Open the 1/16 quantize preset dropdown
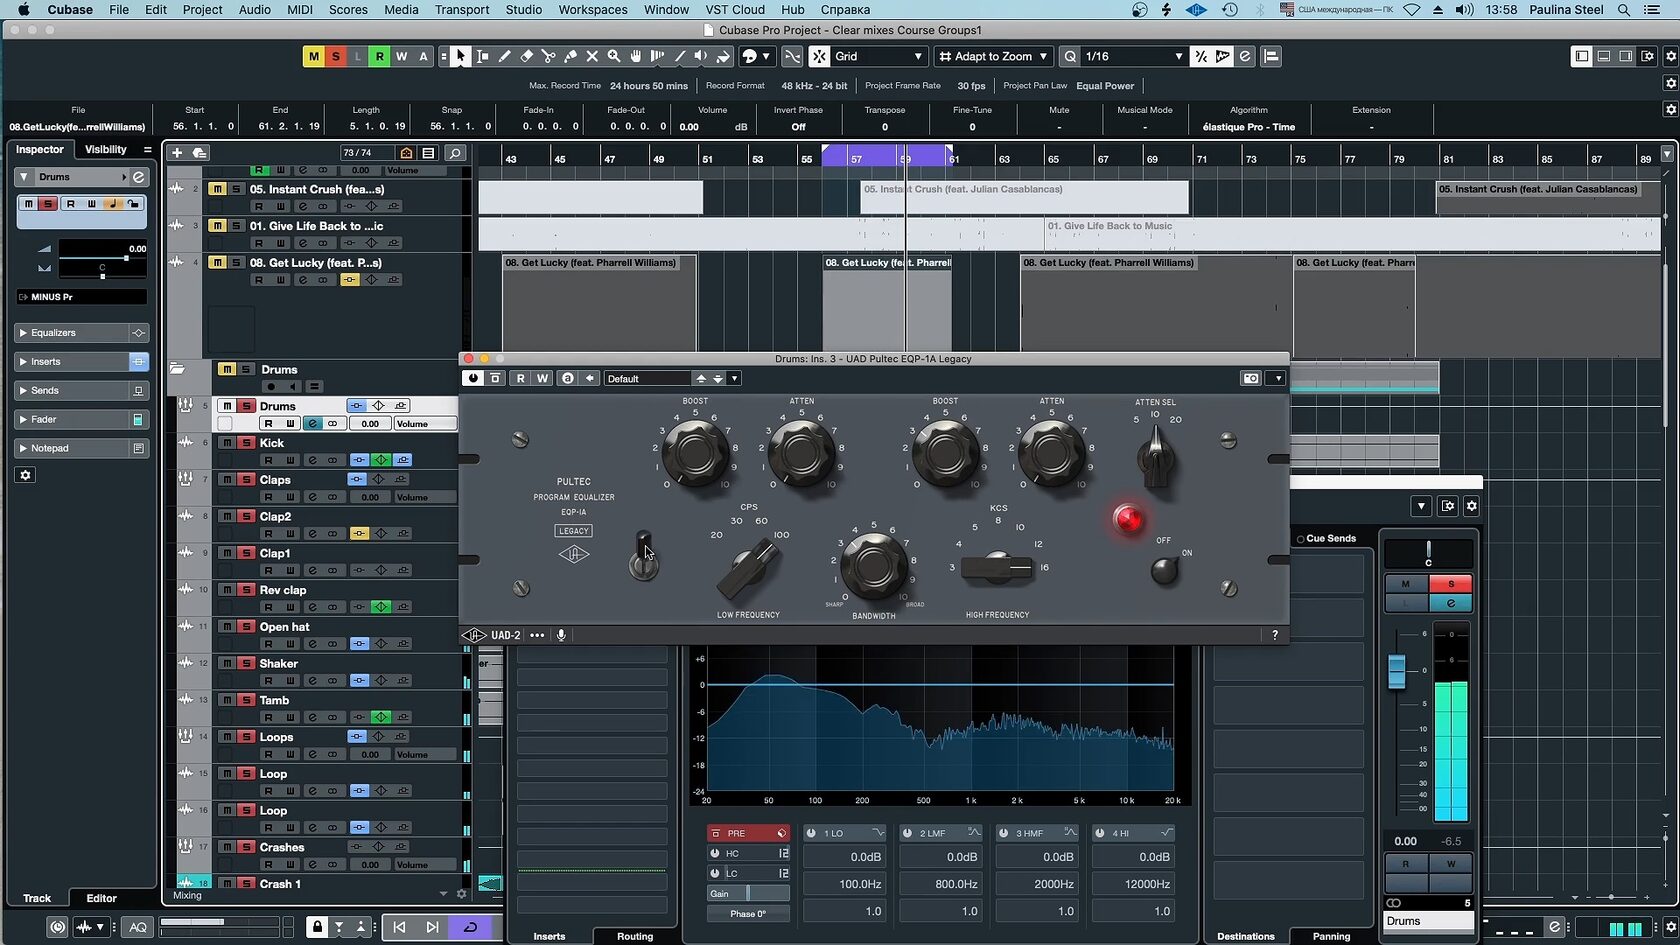This screenshot has width=1680, height=945. pos(1135,57)
